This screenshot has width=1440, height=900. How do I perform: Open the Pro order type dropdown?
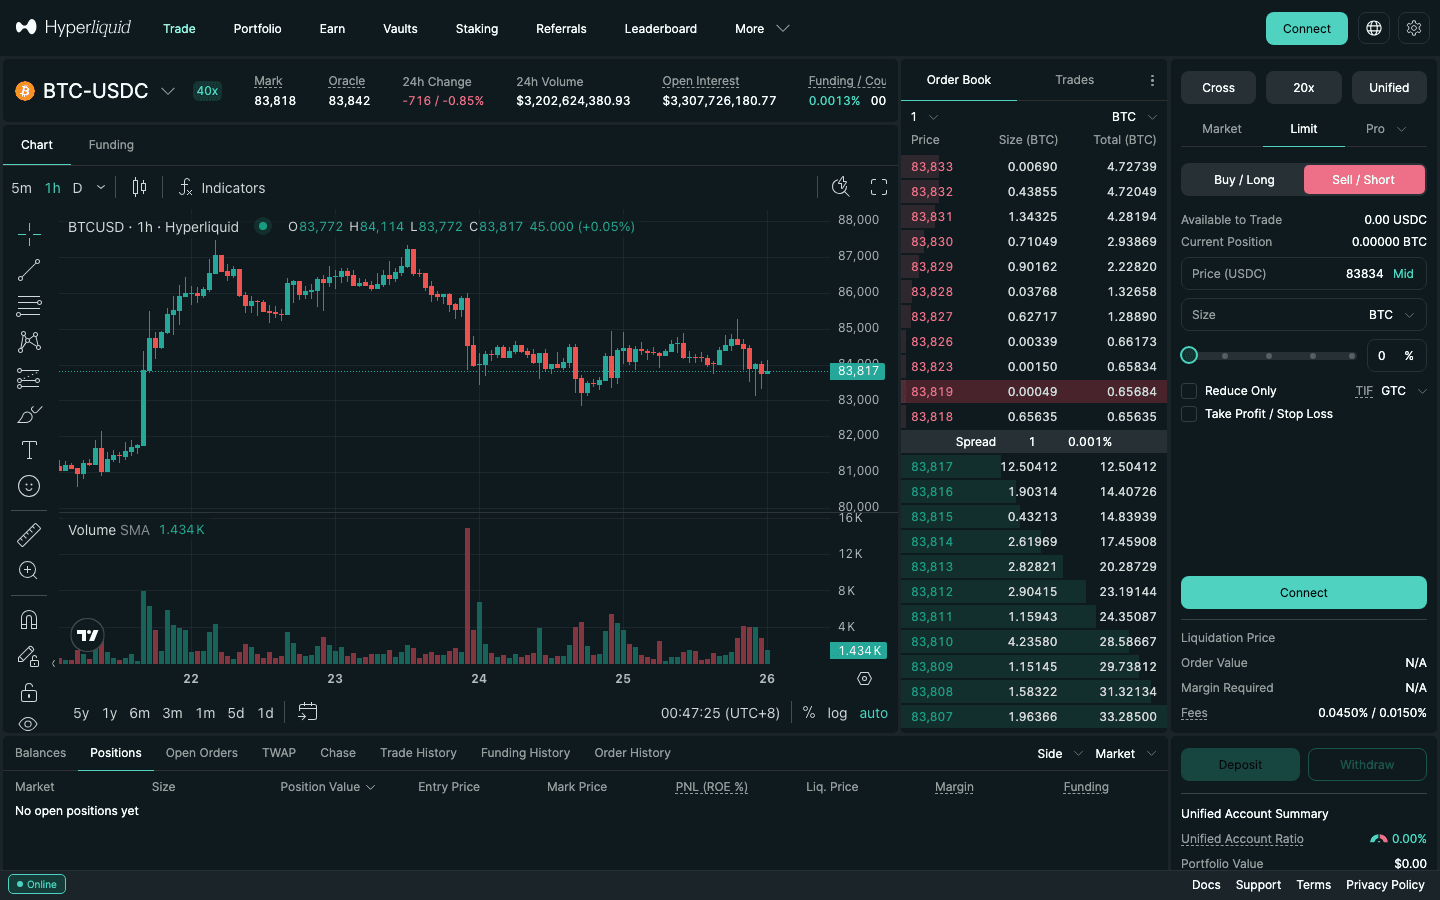pos(1385,129)
